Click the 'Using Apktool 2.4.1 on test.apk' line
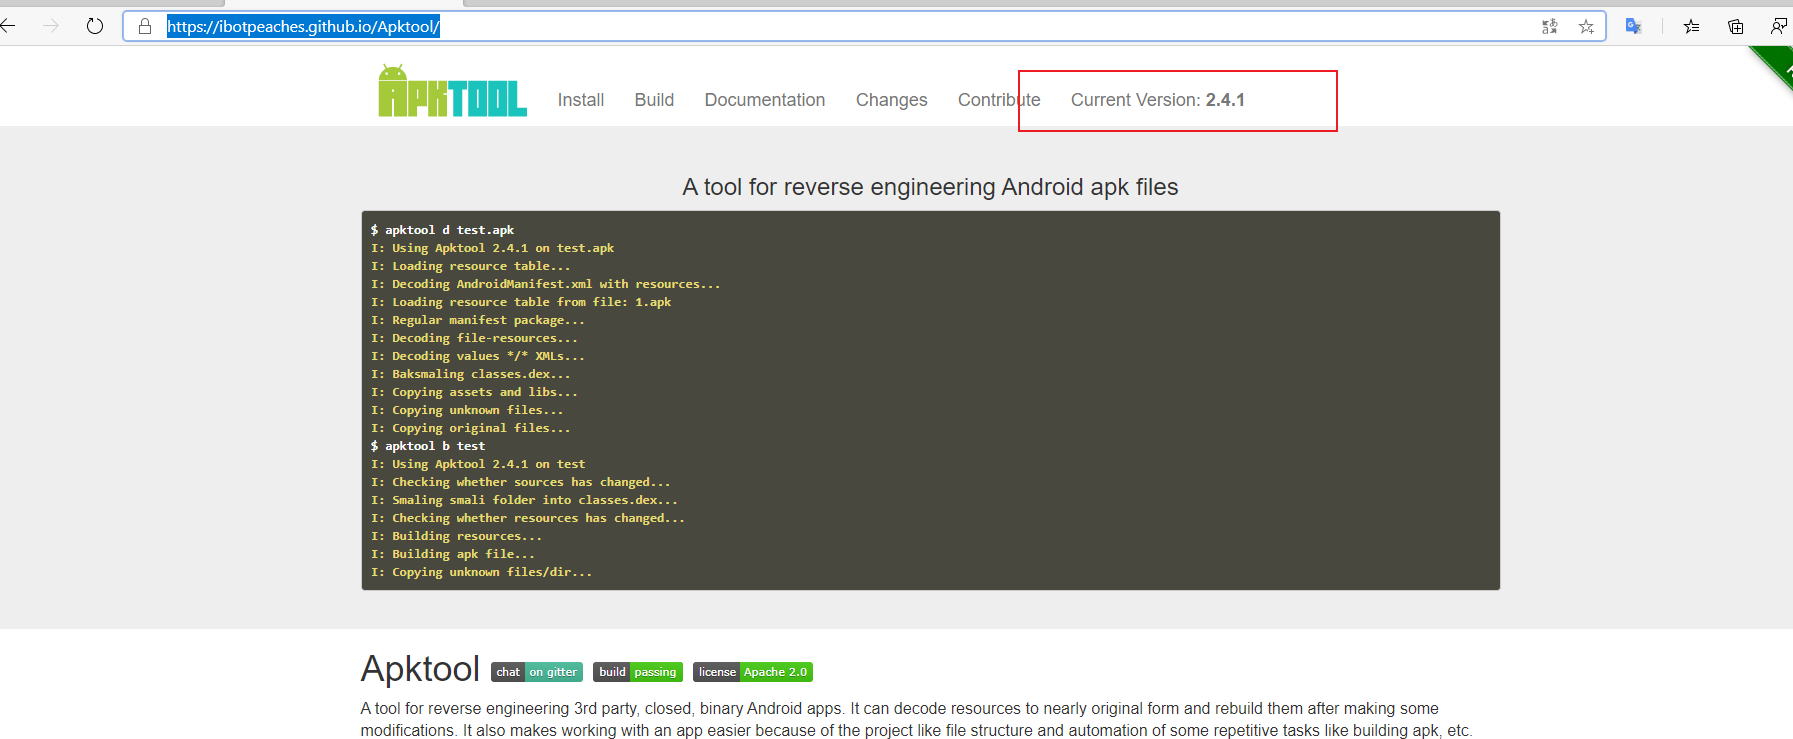This screenshot has height=739, width=1793. (492, 248)
